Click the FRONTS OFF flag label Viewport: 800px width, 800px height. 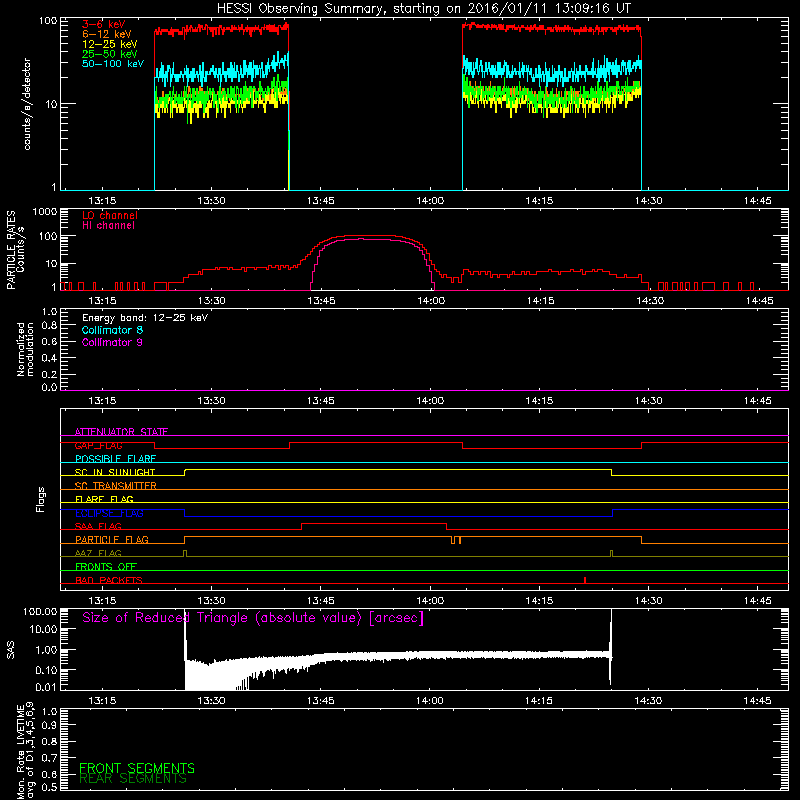[106, 567]
